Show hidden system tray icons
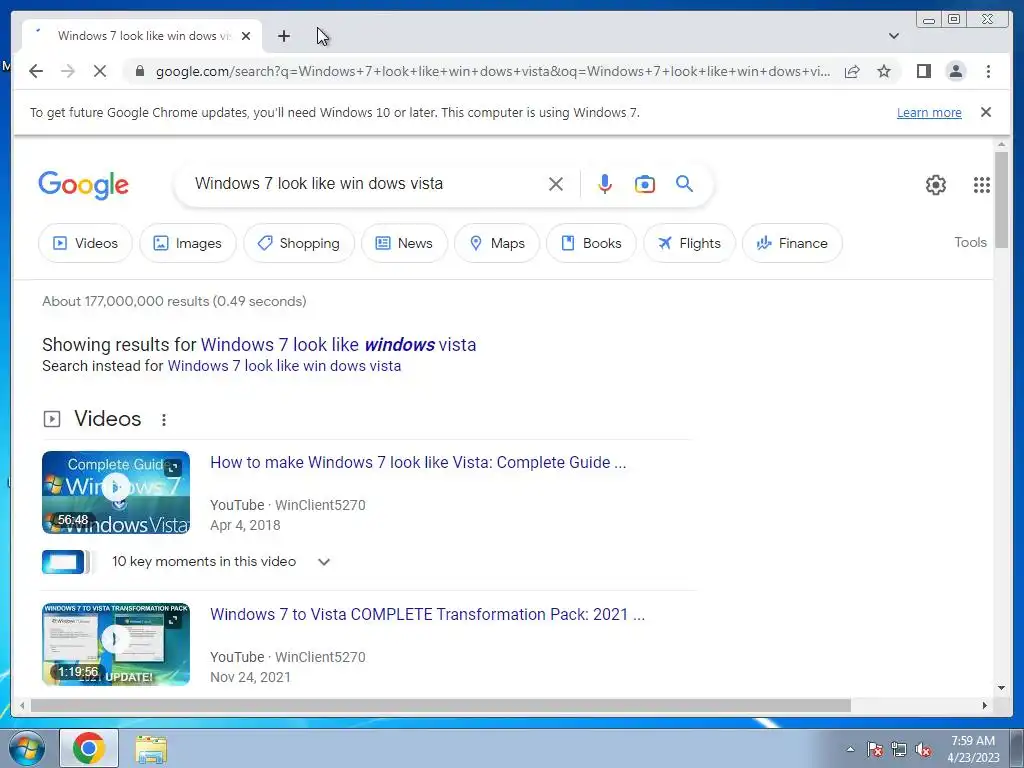The width and height of the screenshot is (1024, 768). [850, 749]
